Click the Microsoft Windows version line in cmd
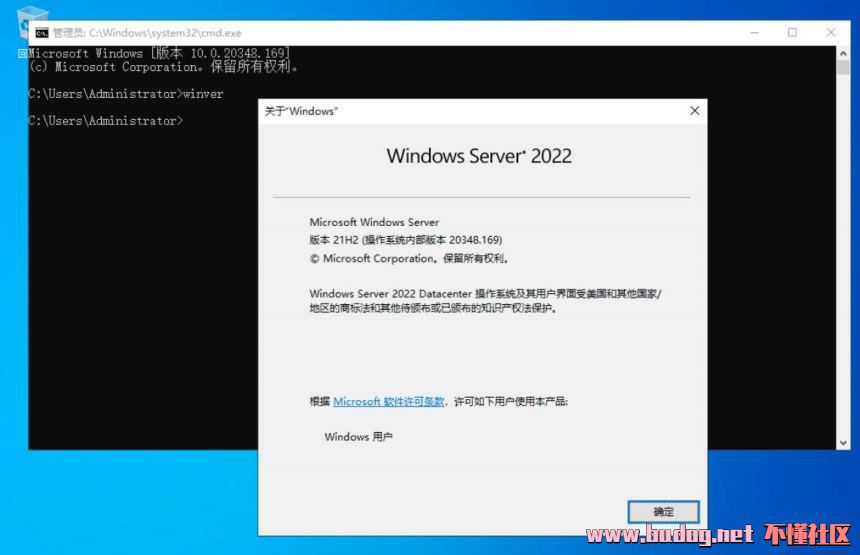Screen dimensions: 860x555 [x=159, y=53]
